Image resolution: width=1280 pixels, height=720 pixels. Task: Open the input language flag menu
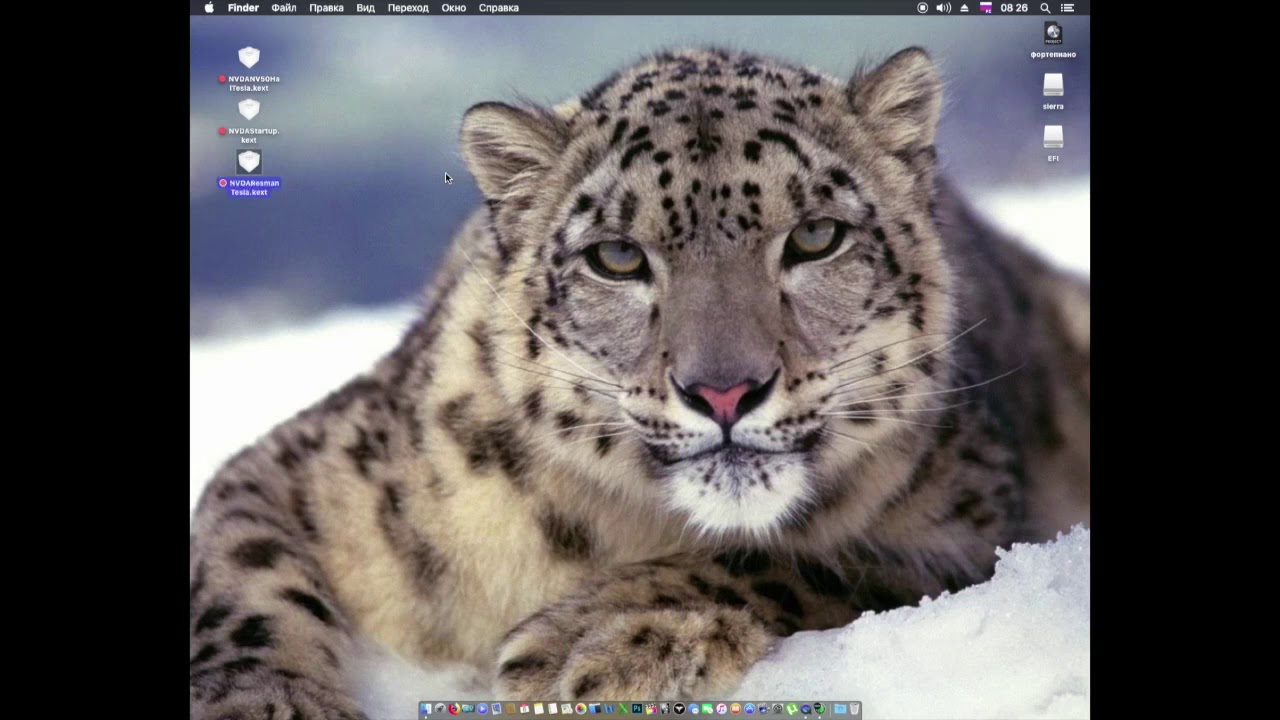pos(986,8)
